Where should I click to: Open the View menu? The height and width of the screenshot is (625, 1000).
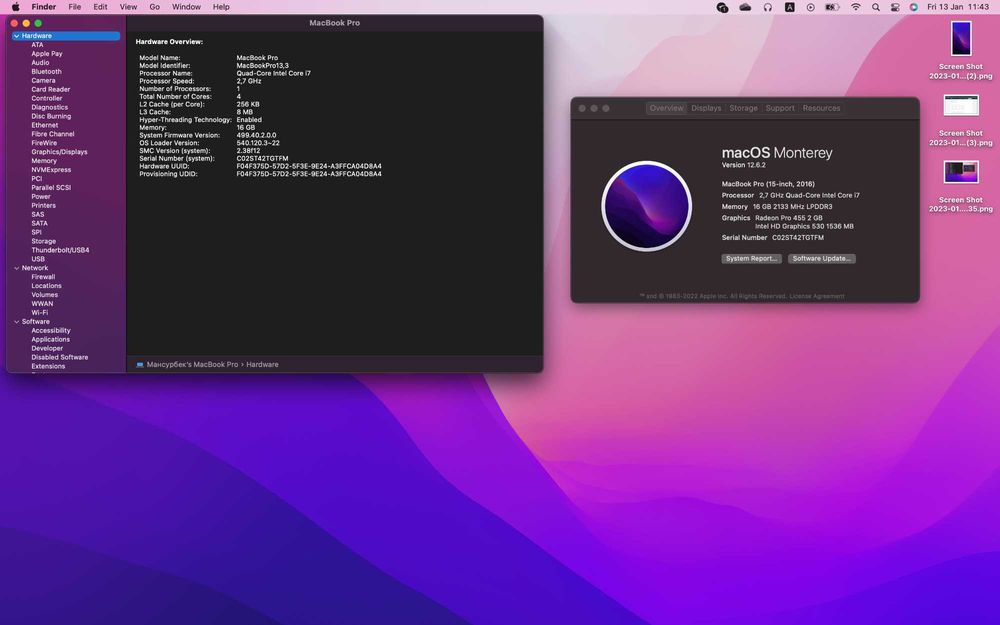click(x=128, y=7)
